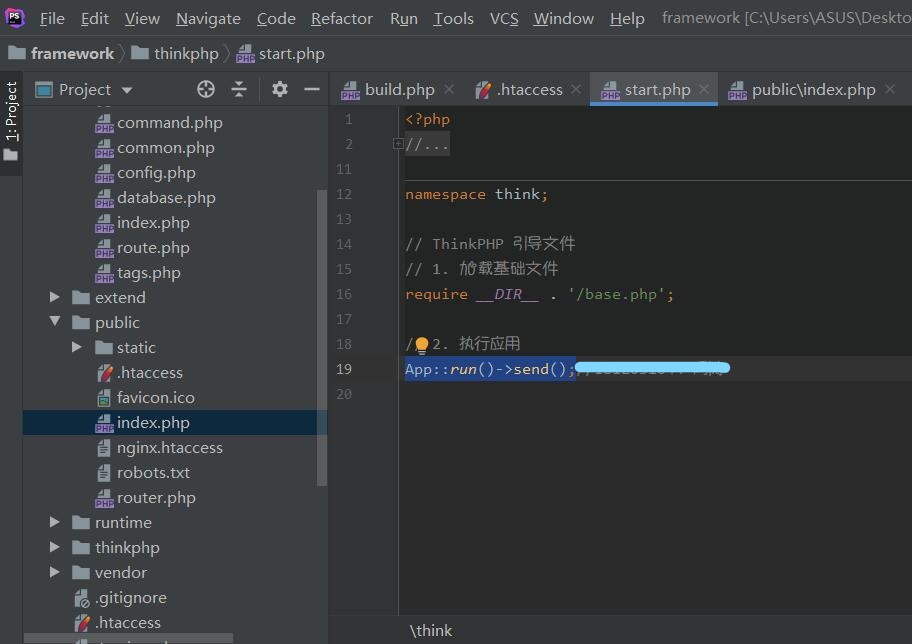Select command.php in project tree

tap(169, 123)
